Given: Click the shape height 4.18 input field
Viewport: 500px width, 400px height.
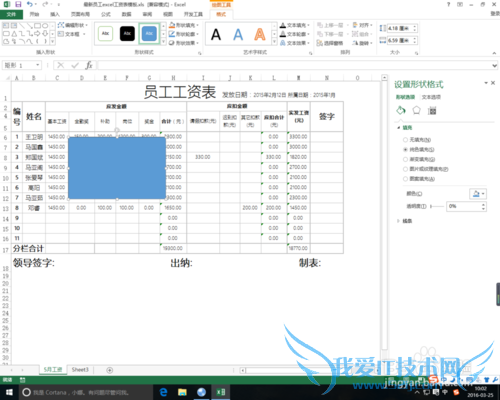Looking at the screenshot, I should coord(399,28).
